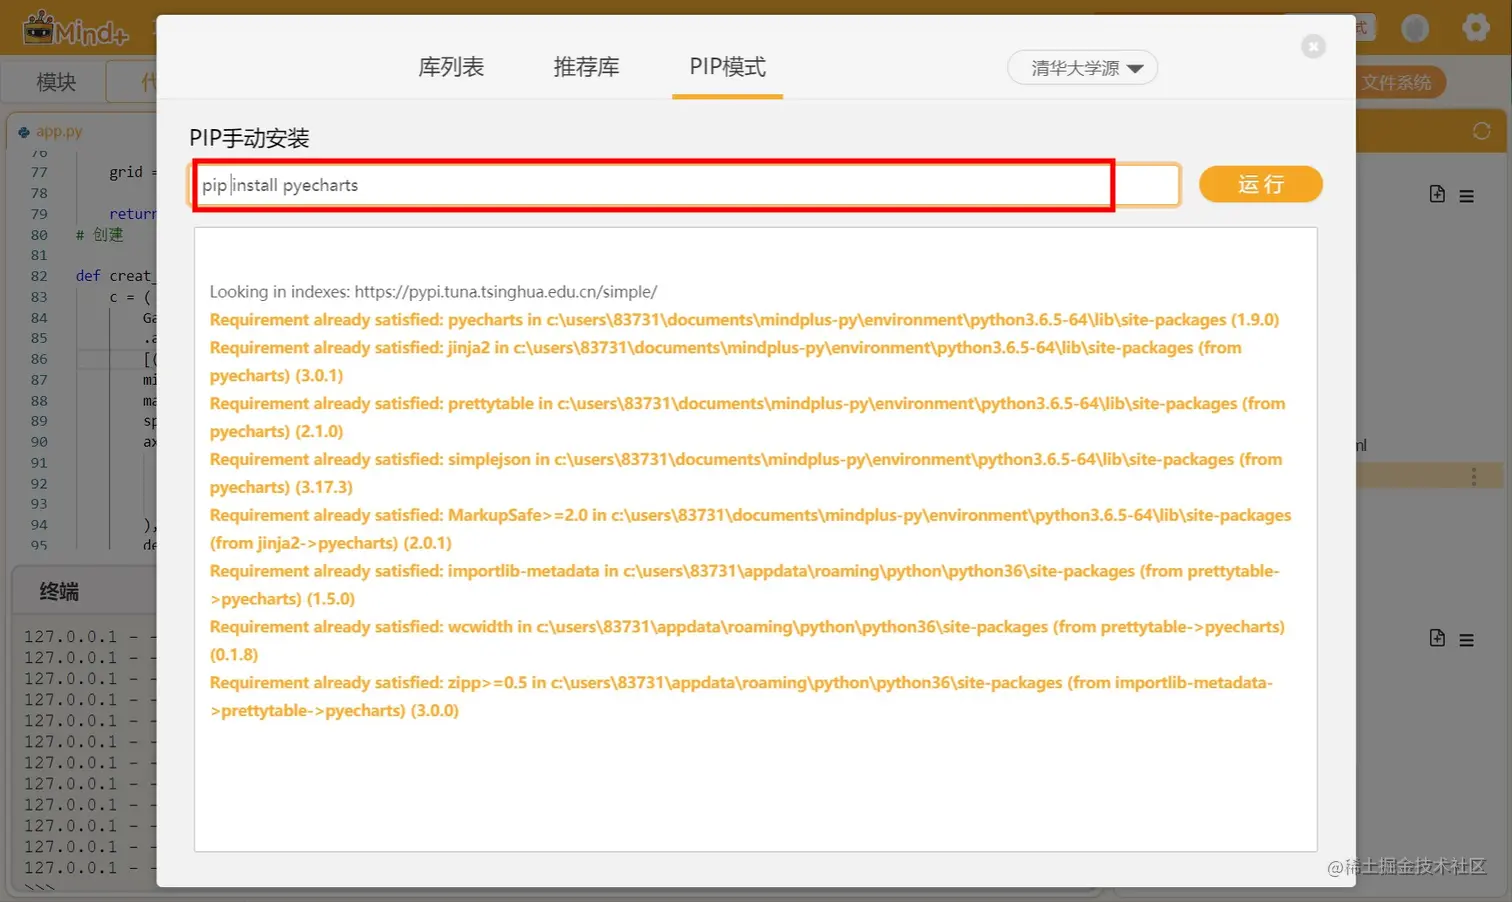Screen dimensions: 1512x902
Task: Click the '# 创建' comment on line 80
Action: [100, 235]
